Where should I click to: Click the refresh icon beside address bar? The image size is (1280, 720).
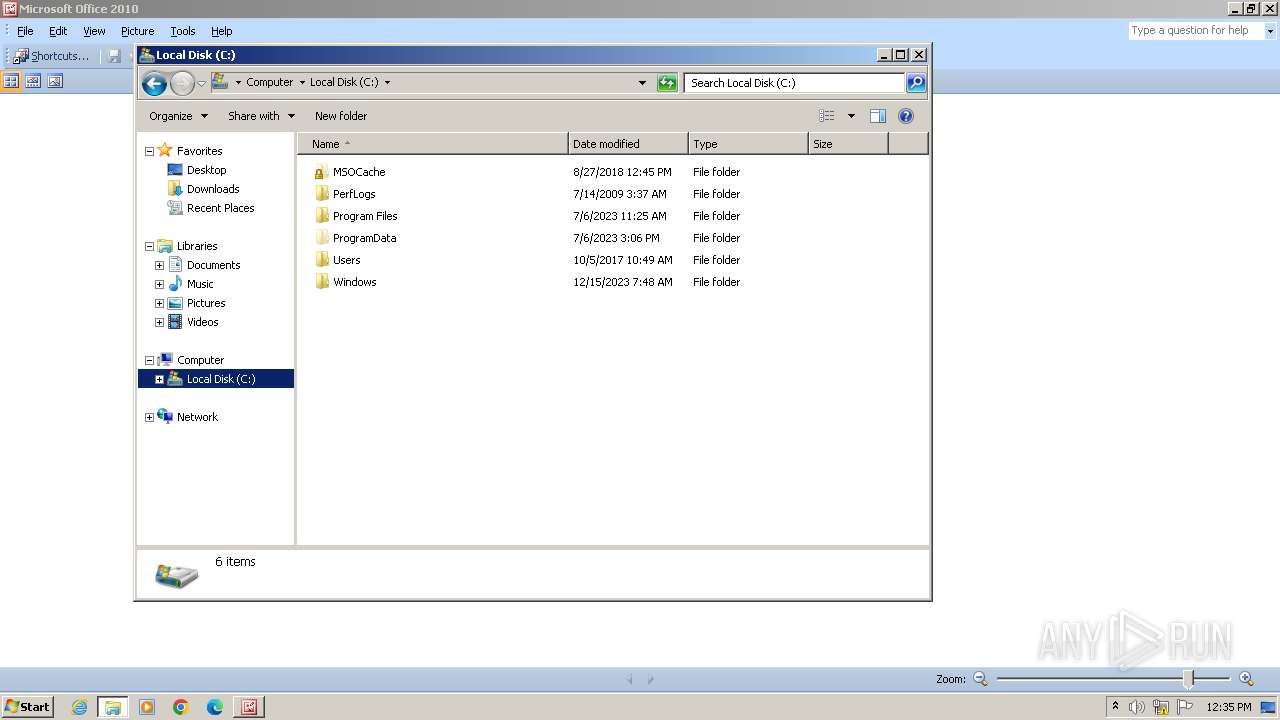[x=667, y=83]
